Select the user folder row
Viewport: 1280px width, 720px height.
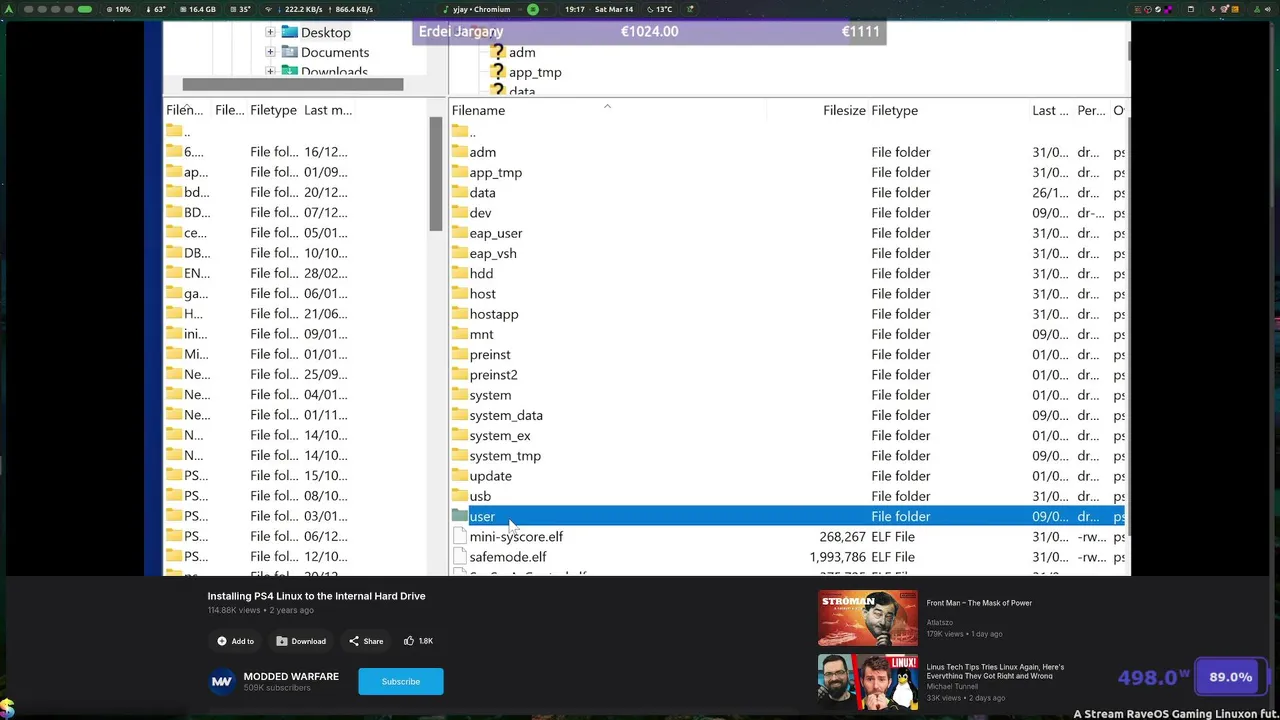[788, 516]
